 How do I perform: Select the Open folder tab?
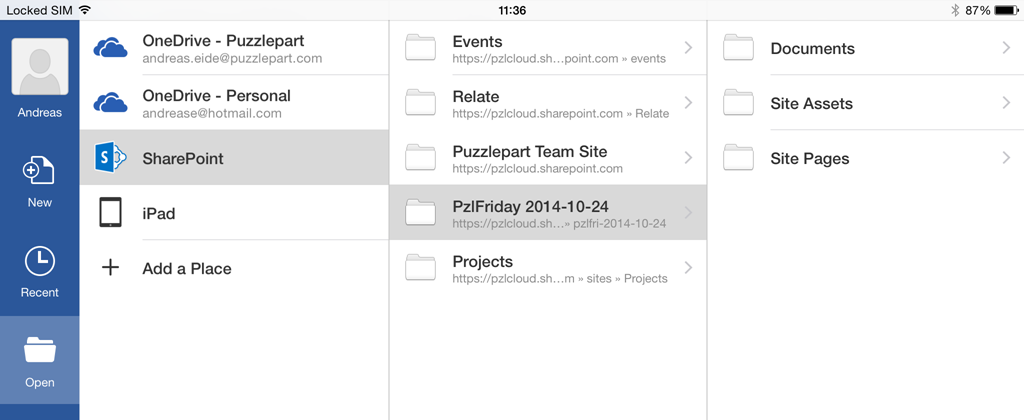click(x=39, y=361)
